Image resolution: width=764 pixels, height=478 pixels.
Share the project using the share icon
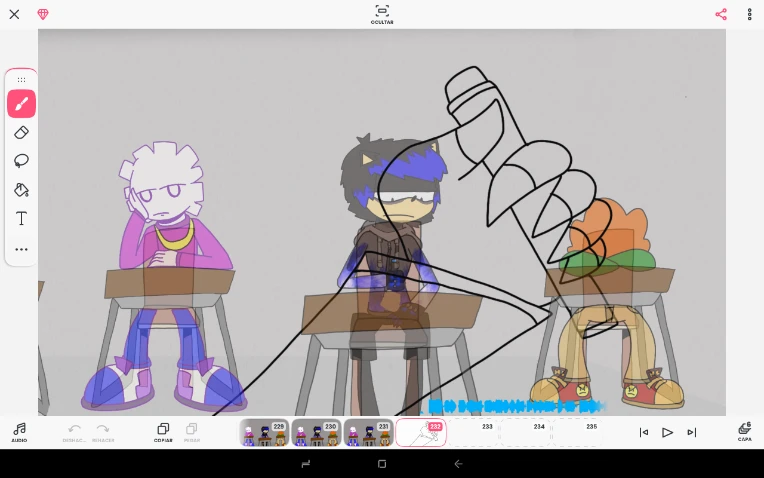tap(721, 14)
